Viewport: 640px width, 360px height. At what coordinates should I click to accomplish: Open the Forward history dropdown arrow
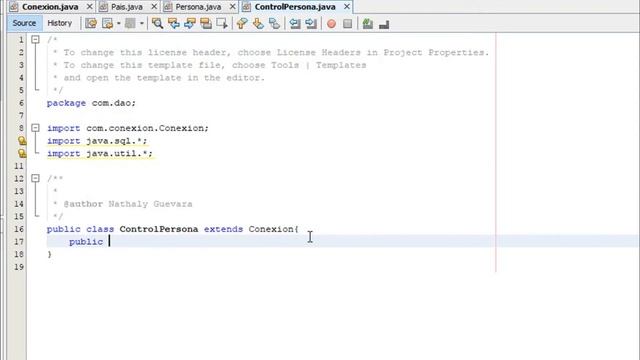click(142, 24)
